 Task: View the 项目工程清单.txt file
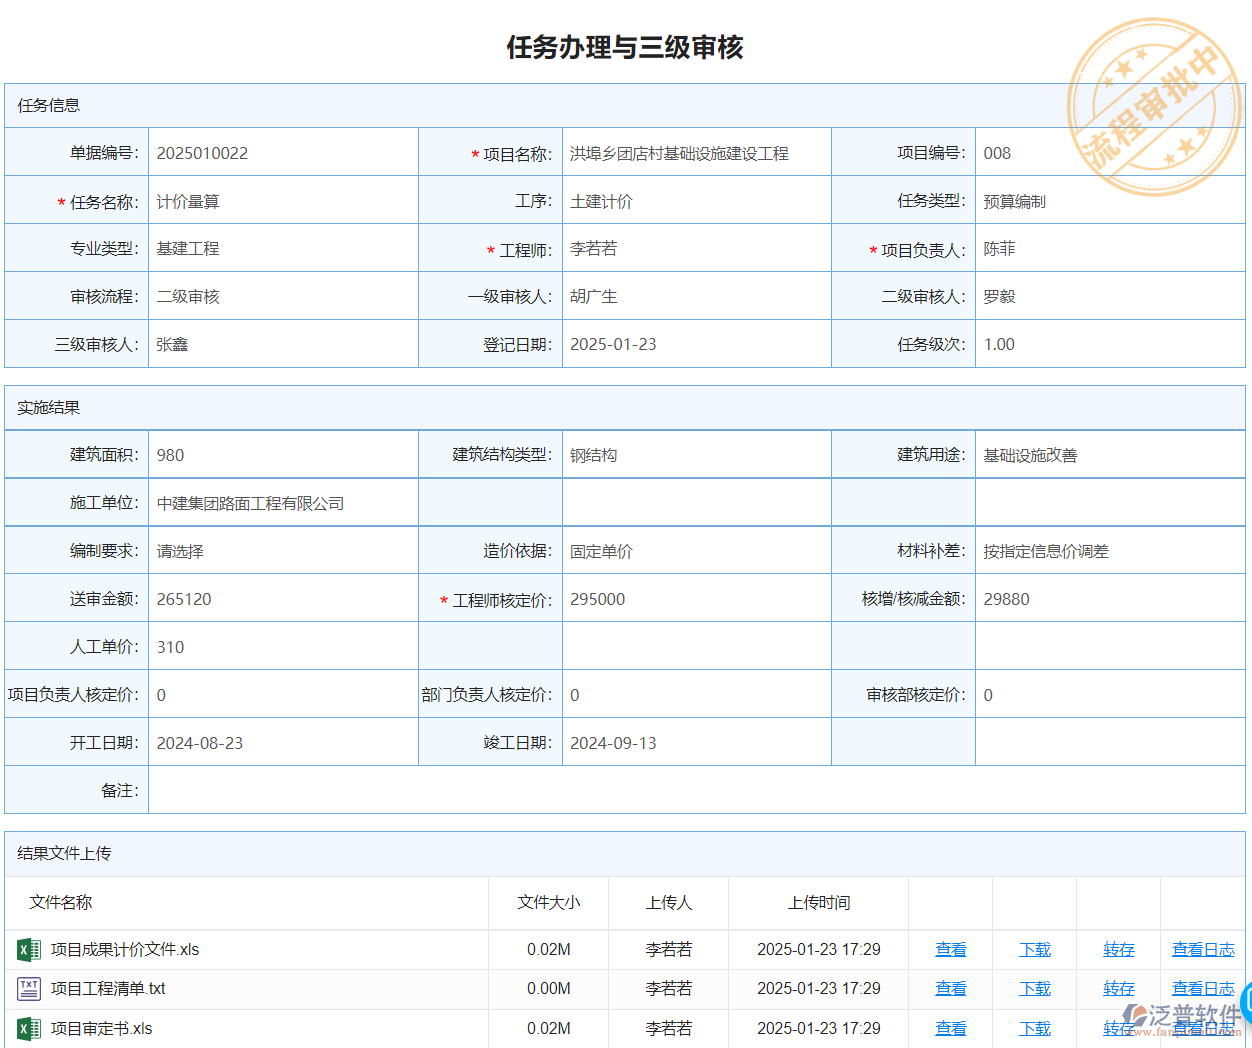(x=950, y=989)
